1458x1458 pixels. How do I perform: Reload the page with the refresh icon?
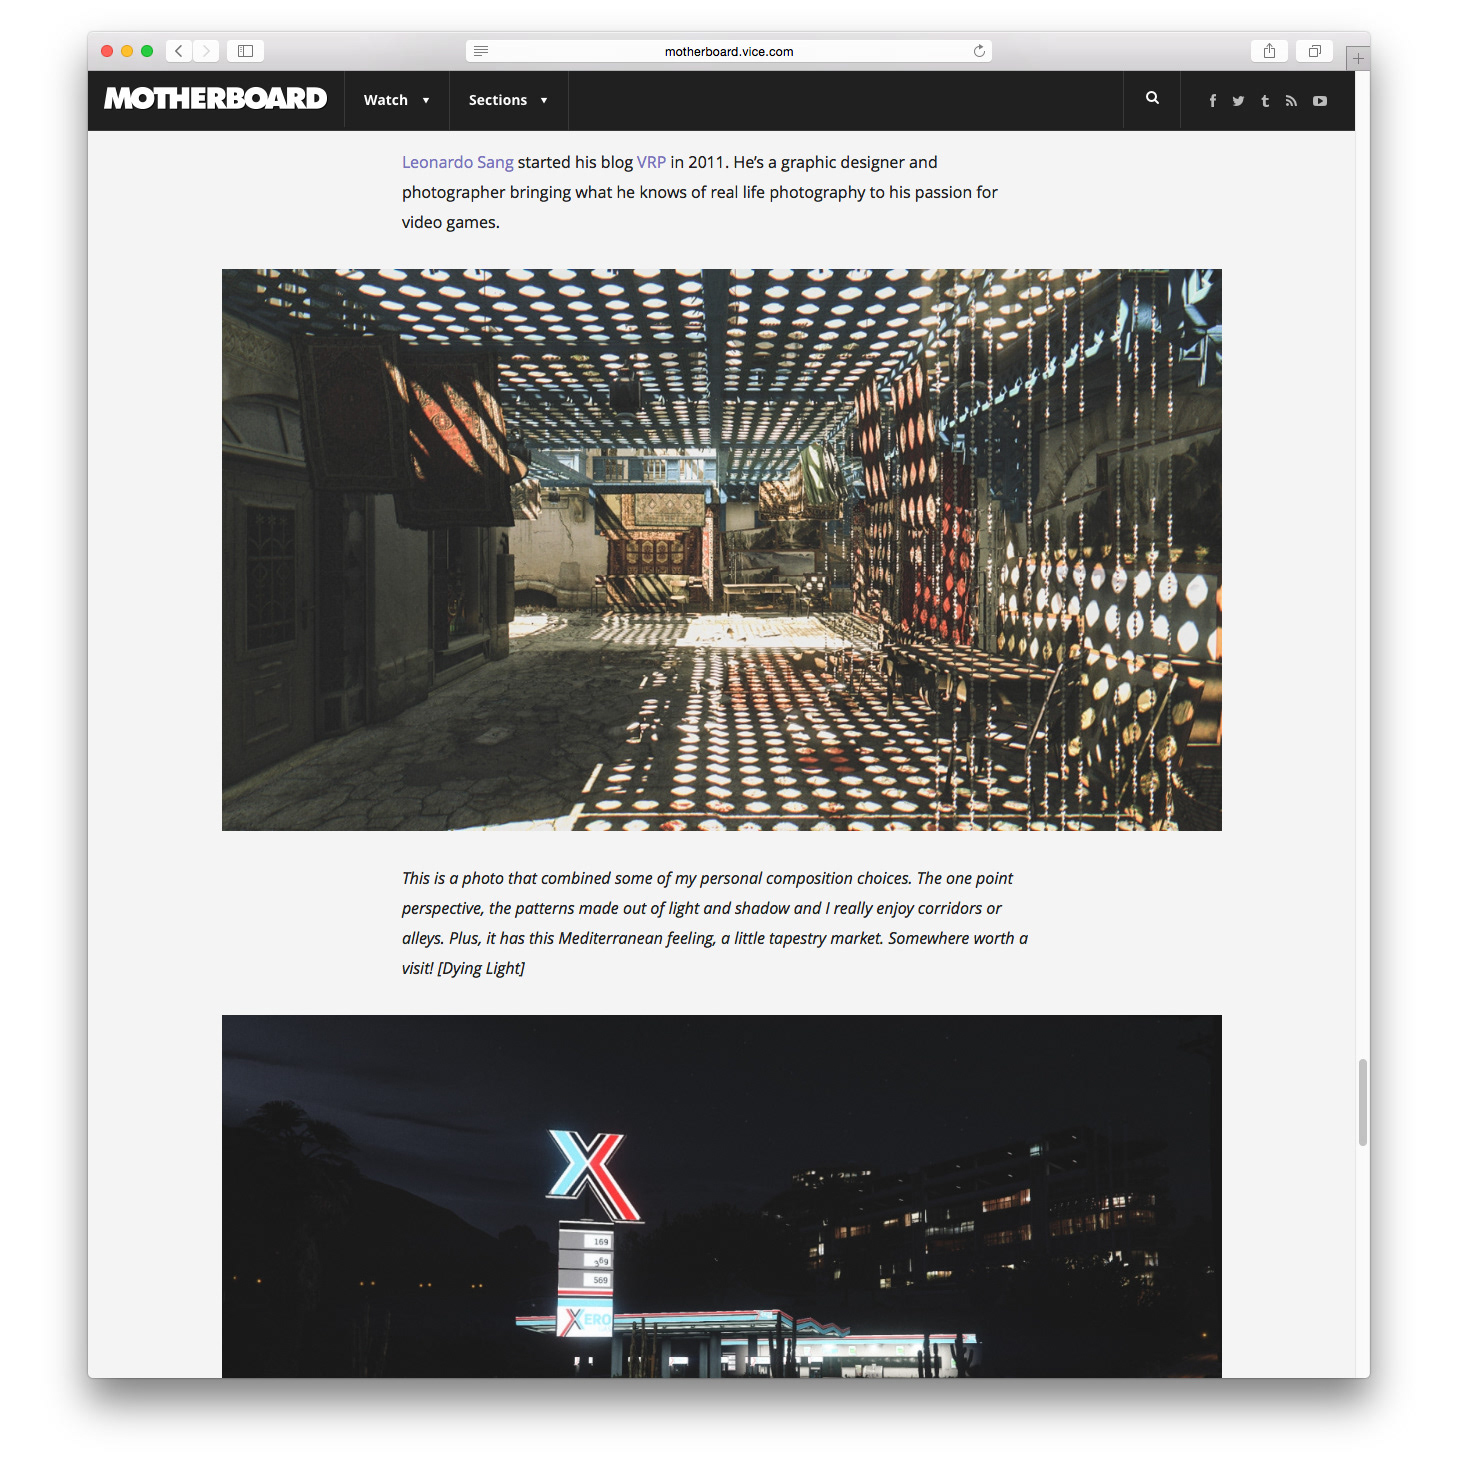(979, 51)
